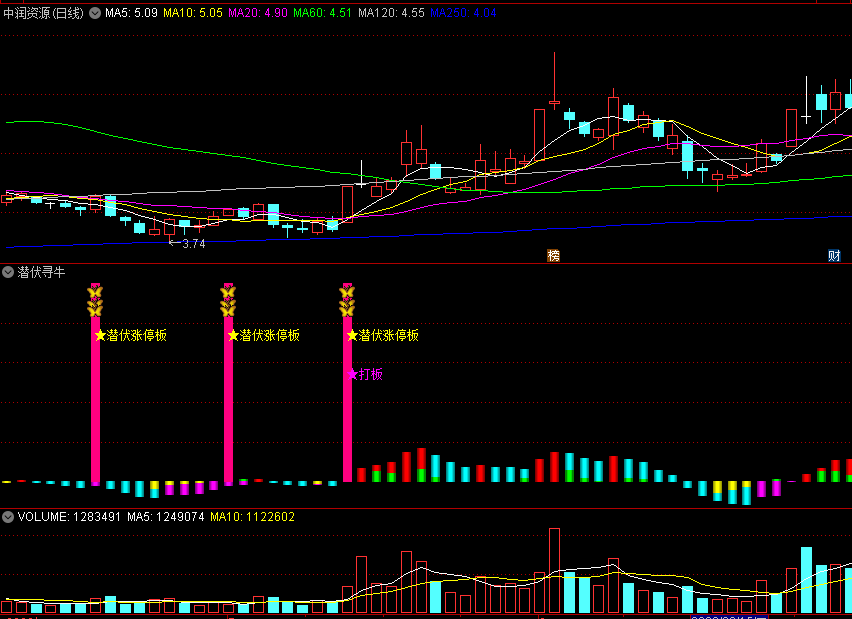Click the 财 badge icon
This screenshot has width=852, height=619.
pos(834,255)
